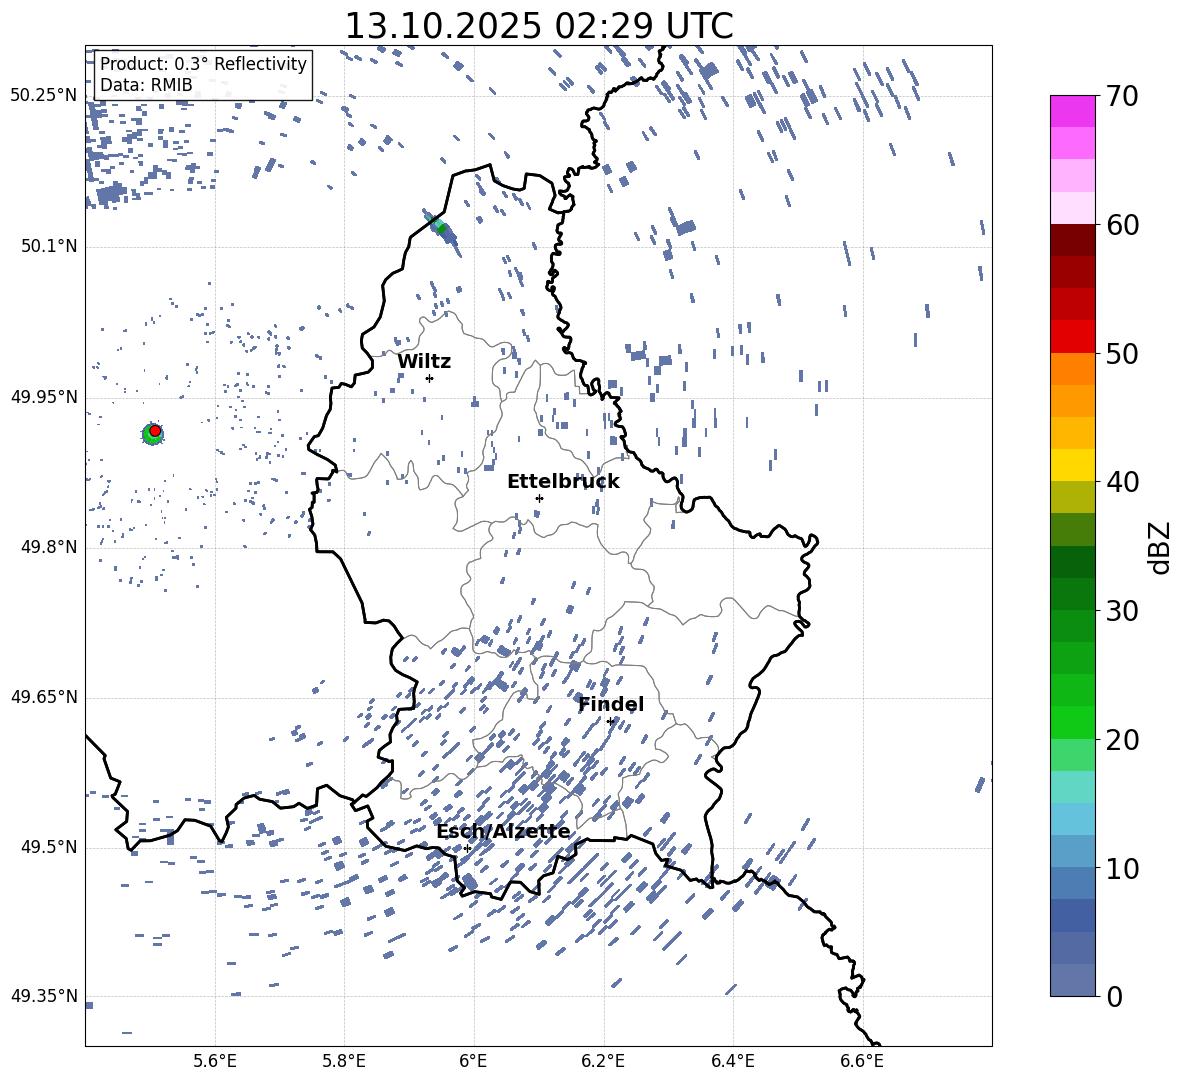Click the colorbar tick value 40
Viewport: 1184px width, 1081px height.
pyautogui.click(x=1122, y=482)
